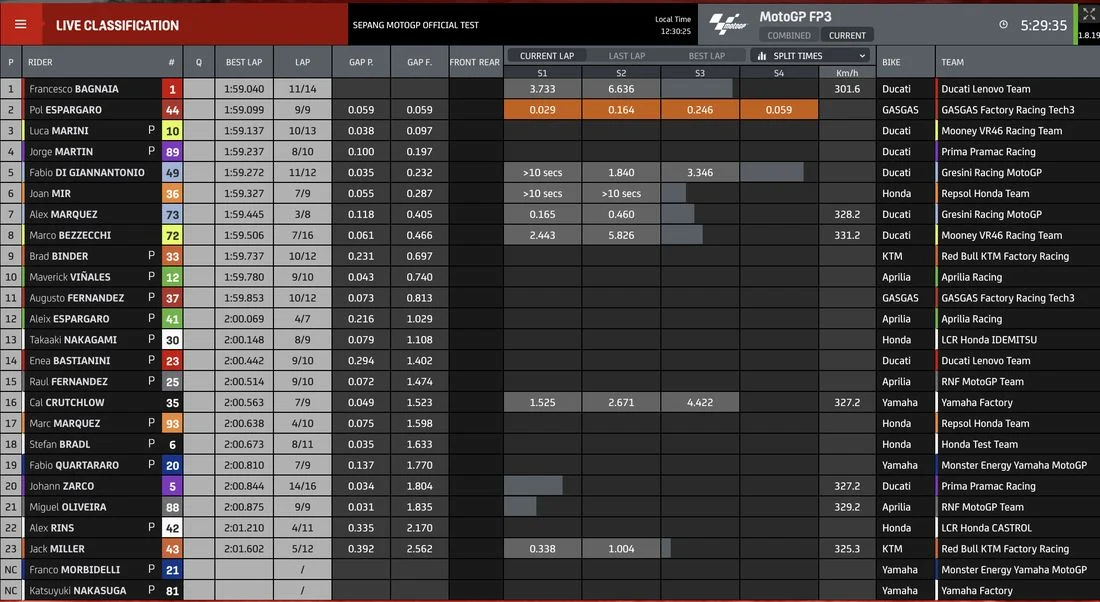The width and height of the screenshot is (1100, 602).
Task: Open the hamburger menu
Action: 20,25
